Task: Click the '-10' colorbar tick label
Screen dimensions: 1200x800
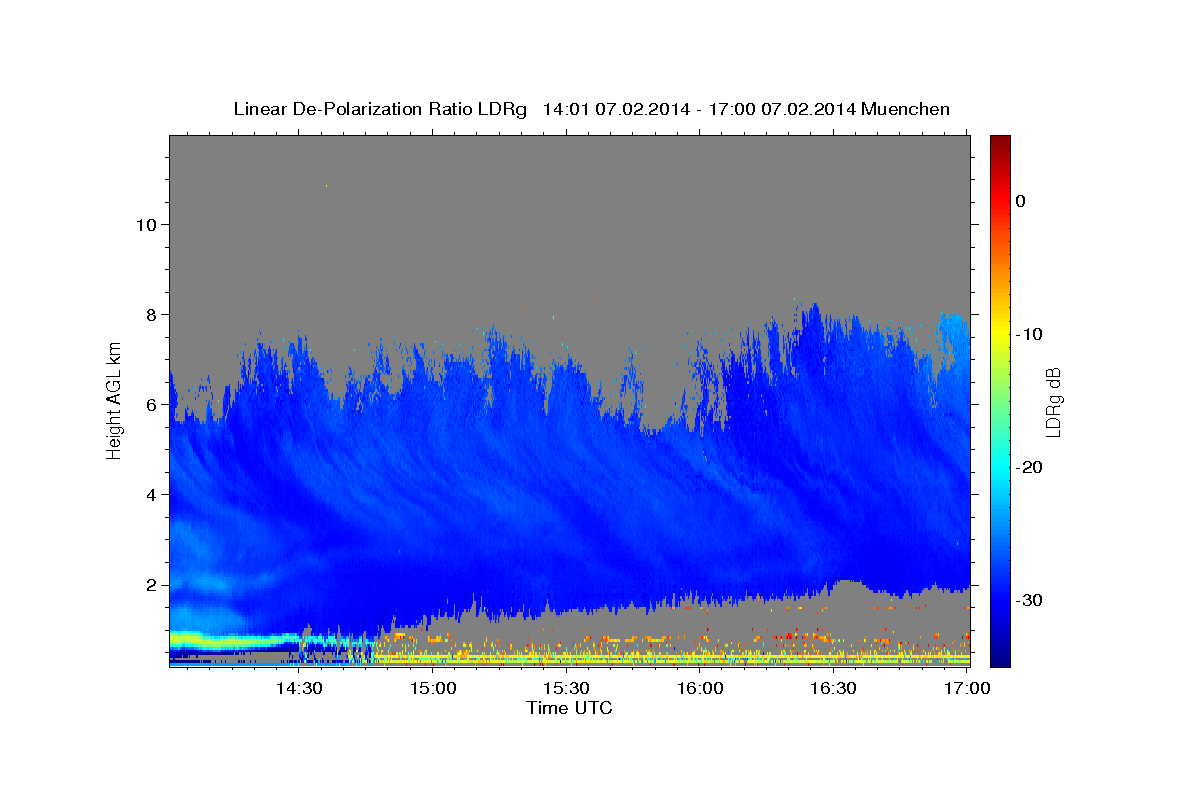Action: 1029,334
